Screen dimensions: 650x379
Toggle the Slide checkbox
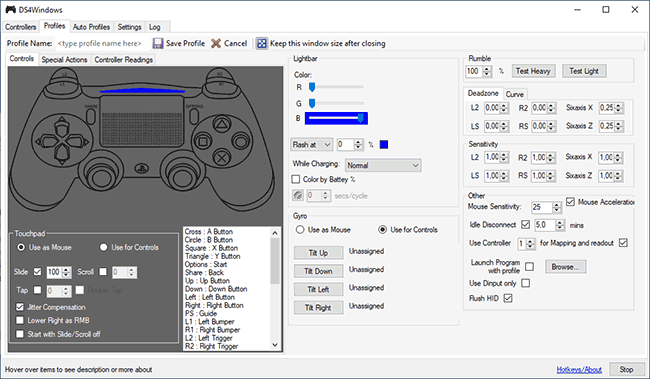coord(38,272)
